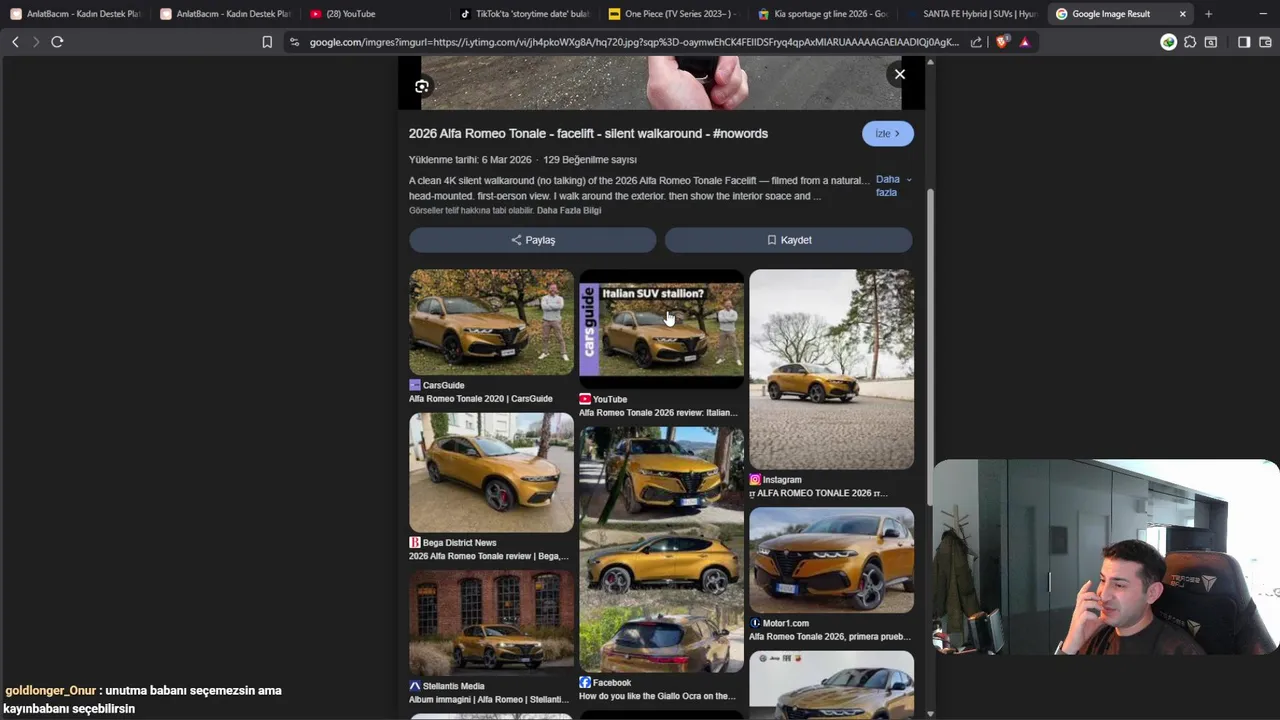Switch to first AnlatBacım tab
Viewport: 1280px width, 720px height.
click(75, 14)
